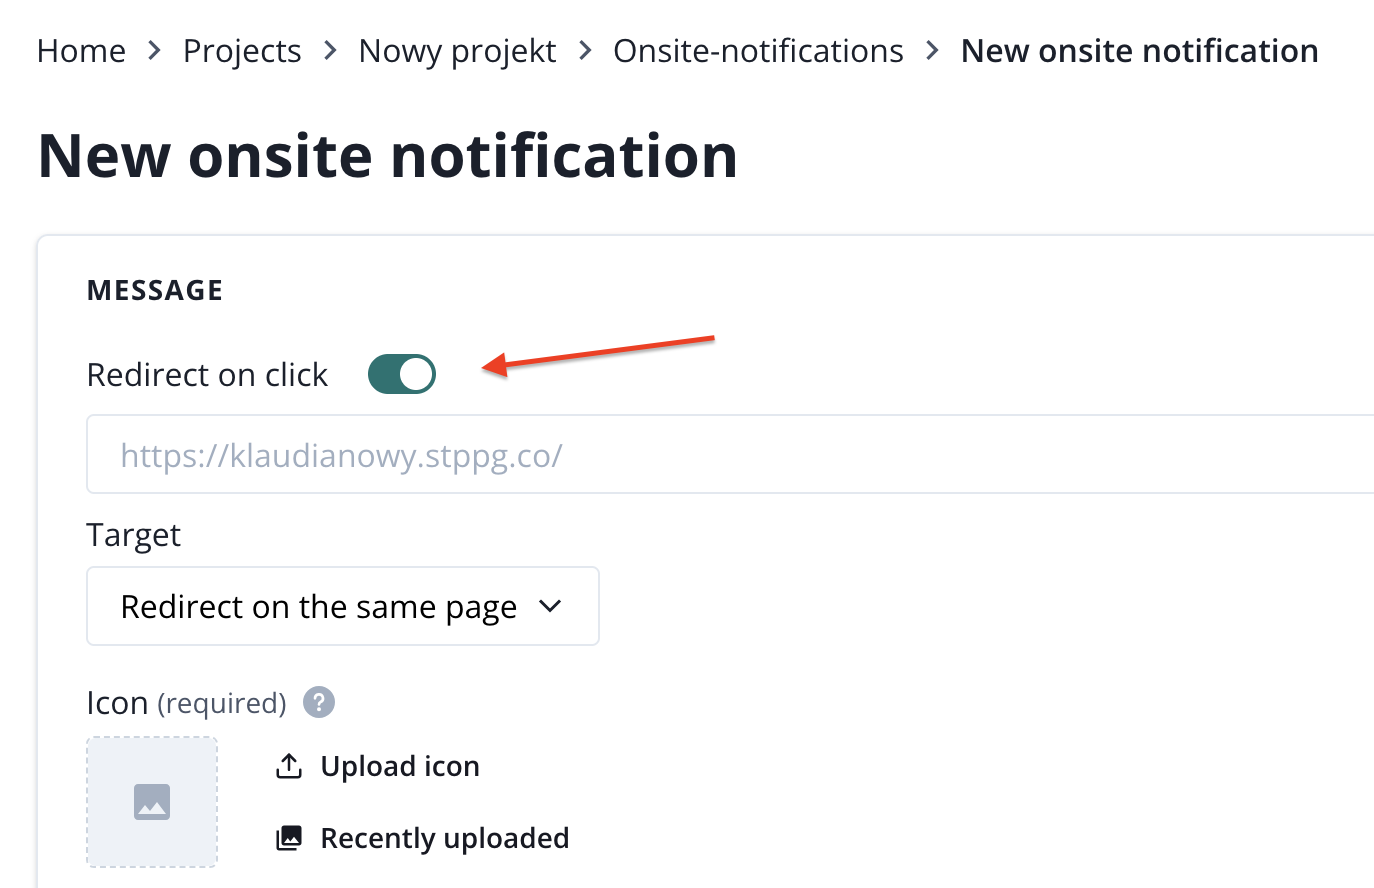Click the image placeholder icon
The height and width of the screenshot is (888, 1374).
(x=152, y=802)
